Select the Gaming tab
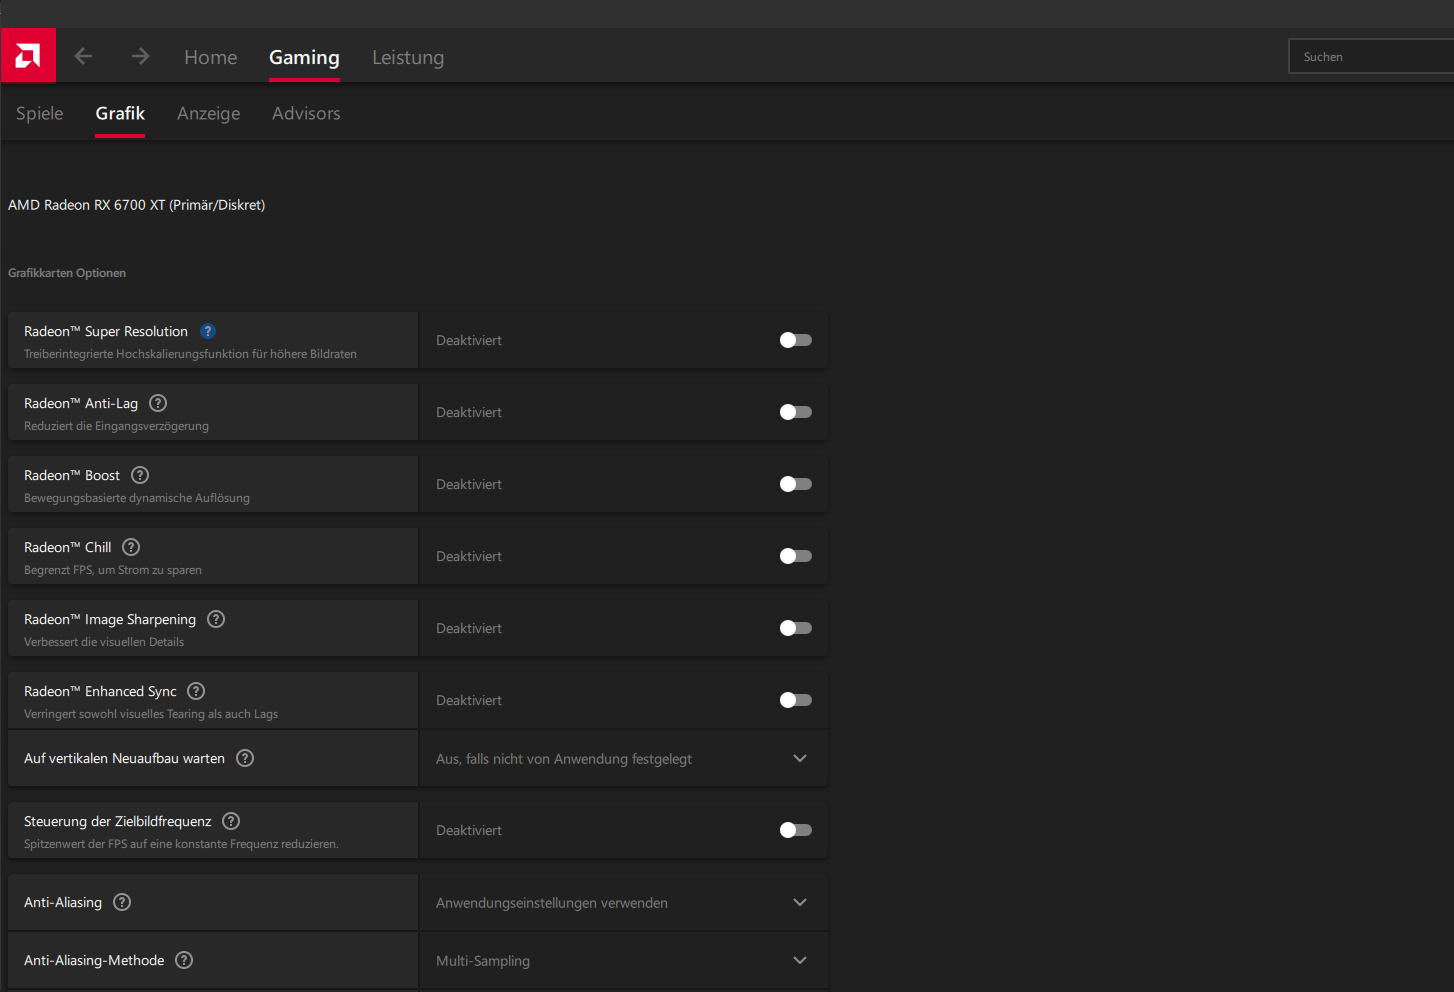The height and width of the screenshot is (992, 1454). 304,57
